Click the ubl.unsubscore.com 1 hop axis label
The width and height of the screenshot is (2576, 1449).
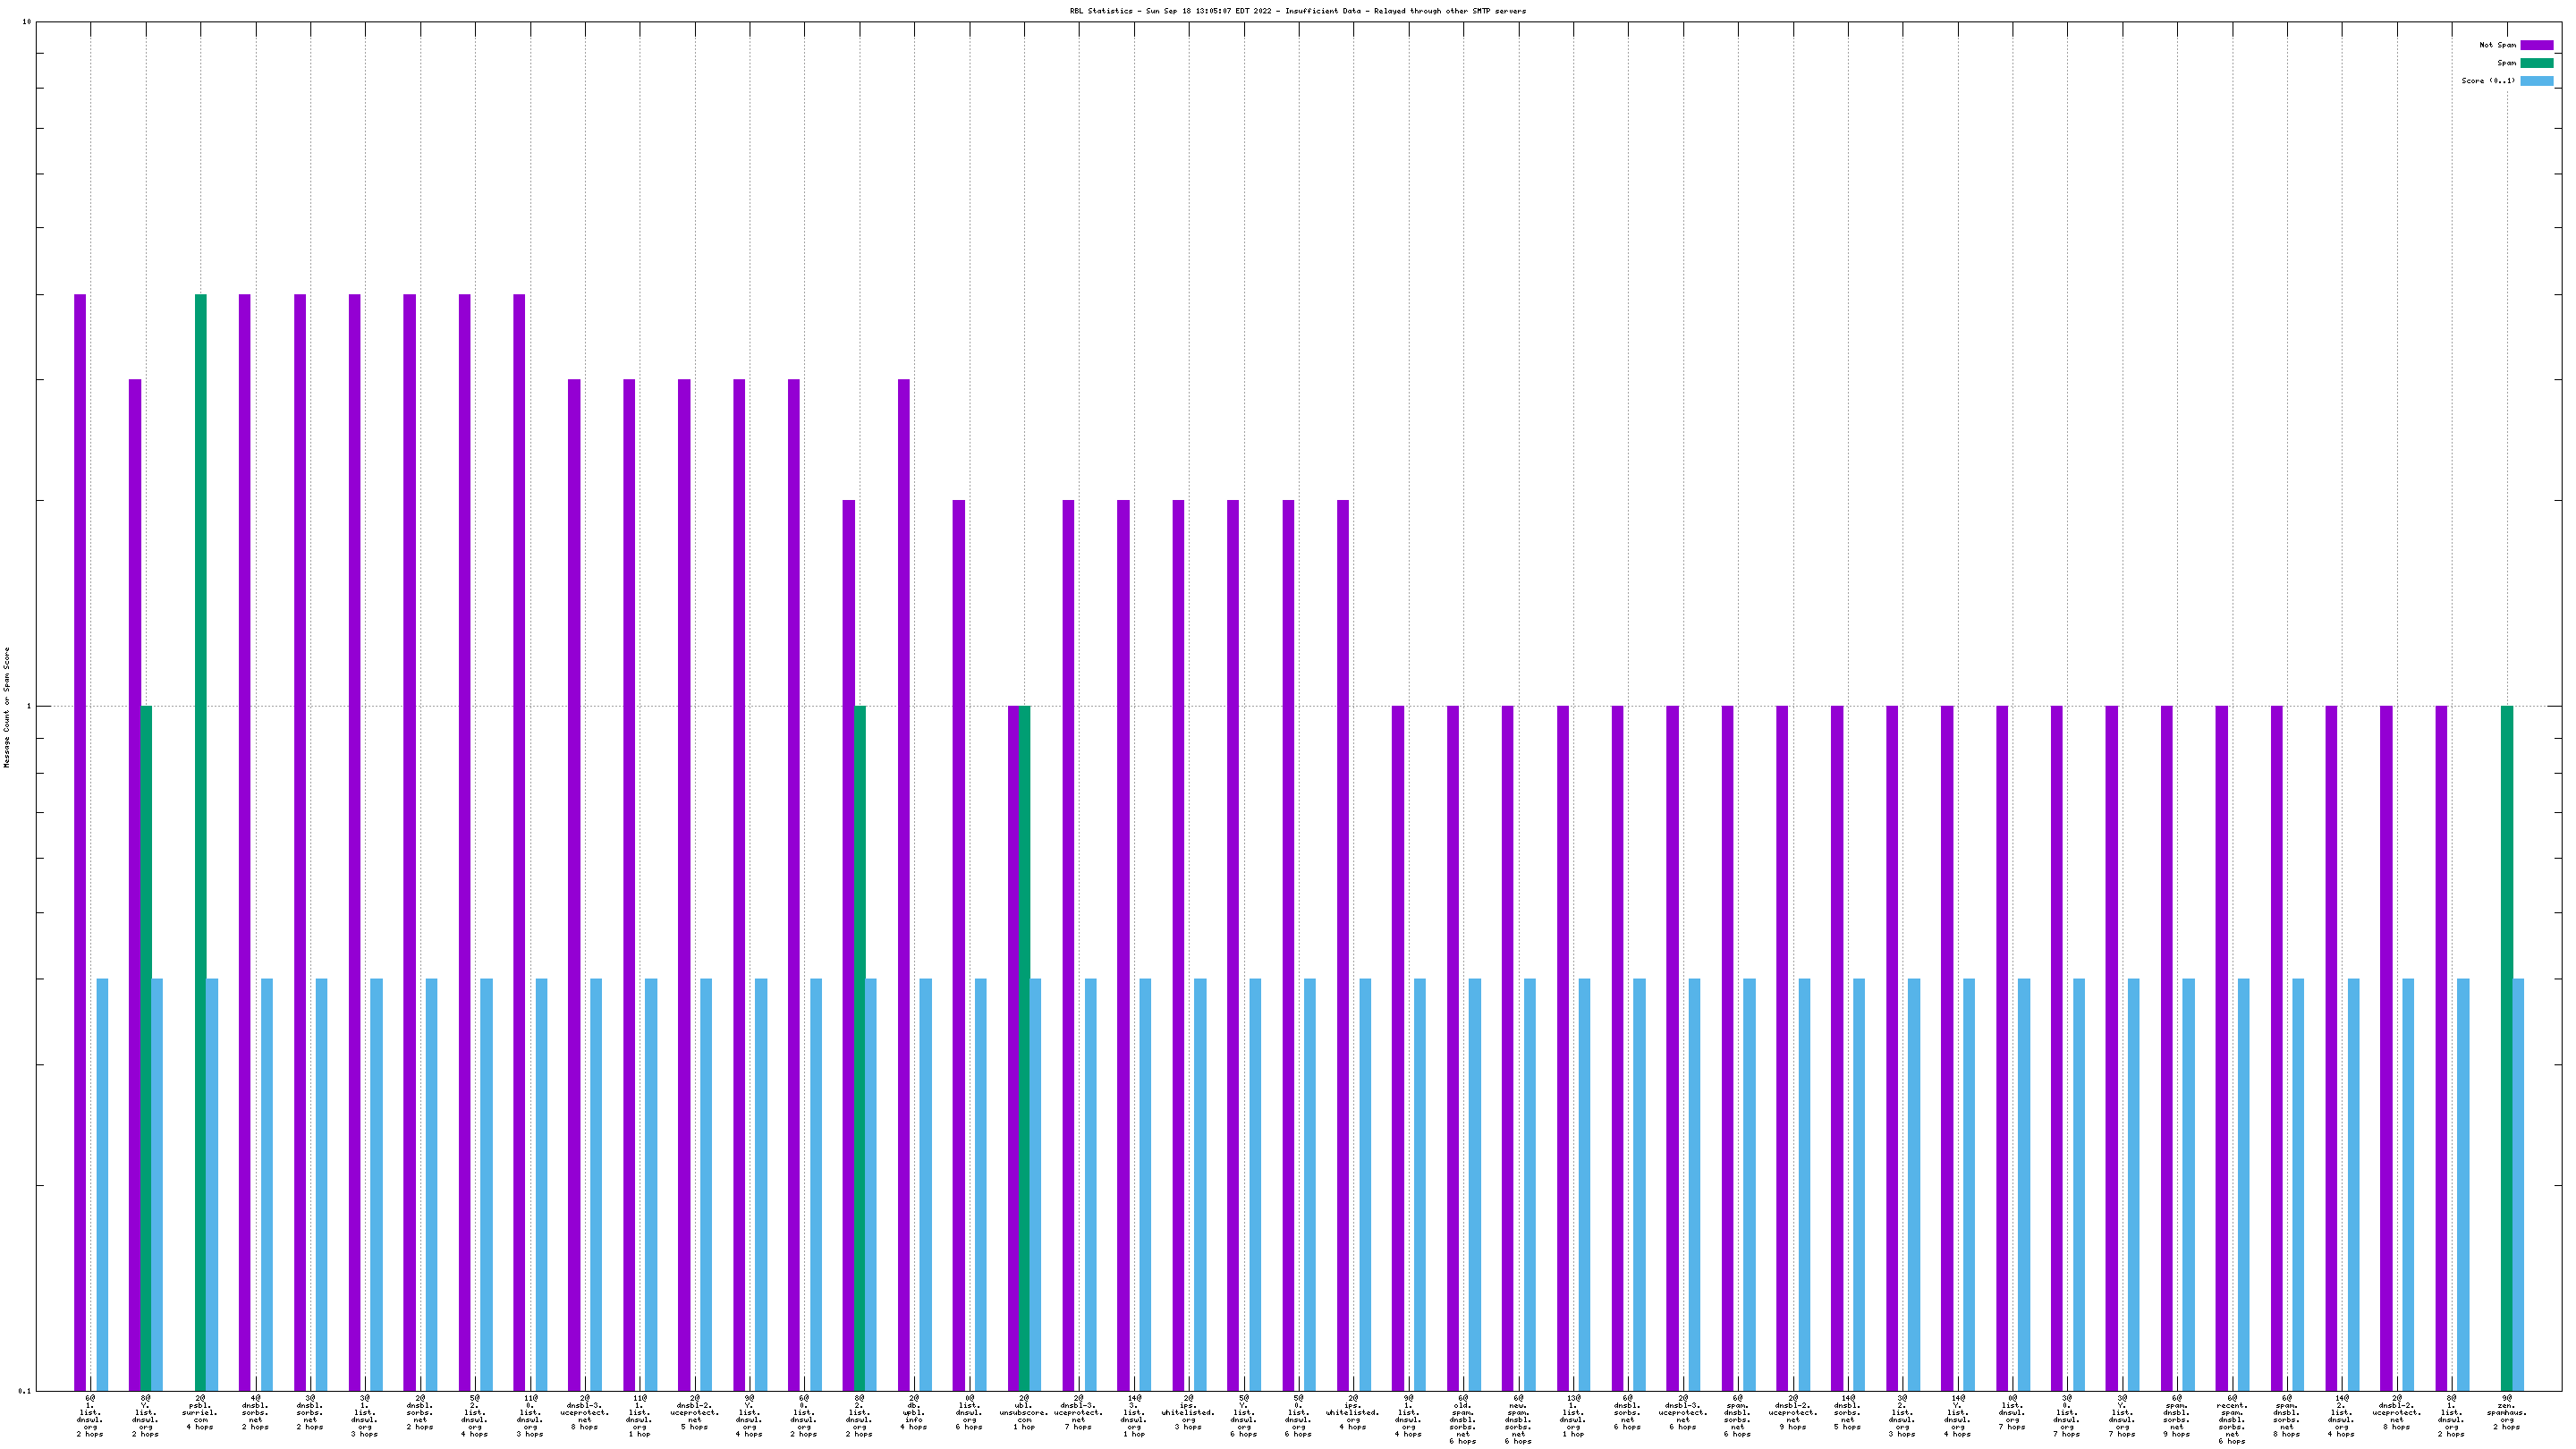[1024, 1412]
